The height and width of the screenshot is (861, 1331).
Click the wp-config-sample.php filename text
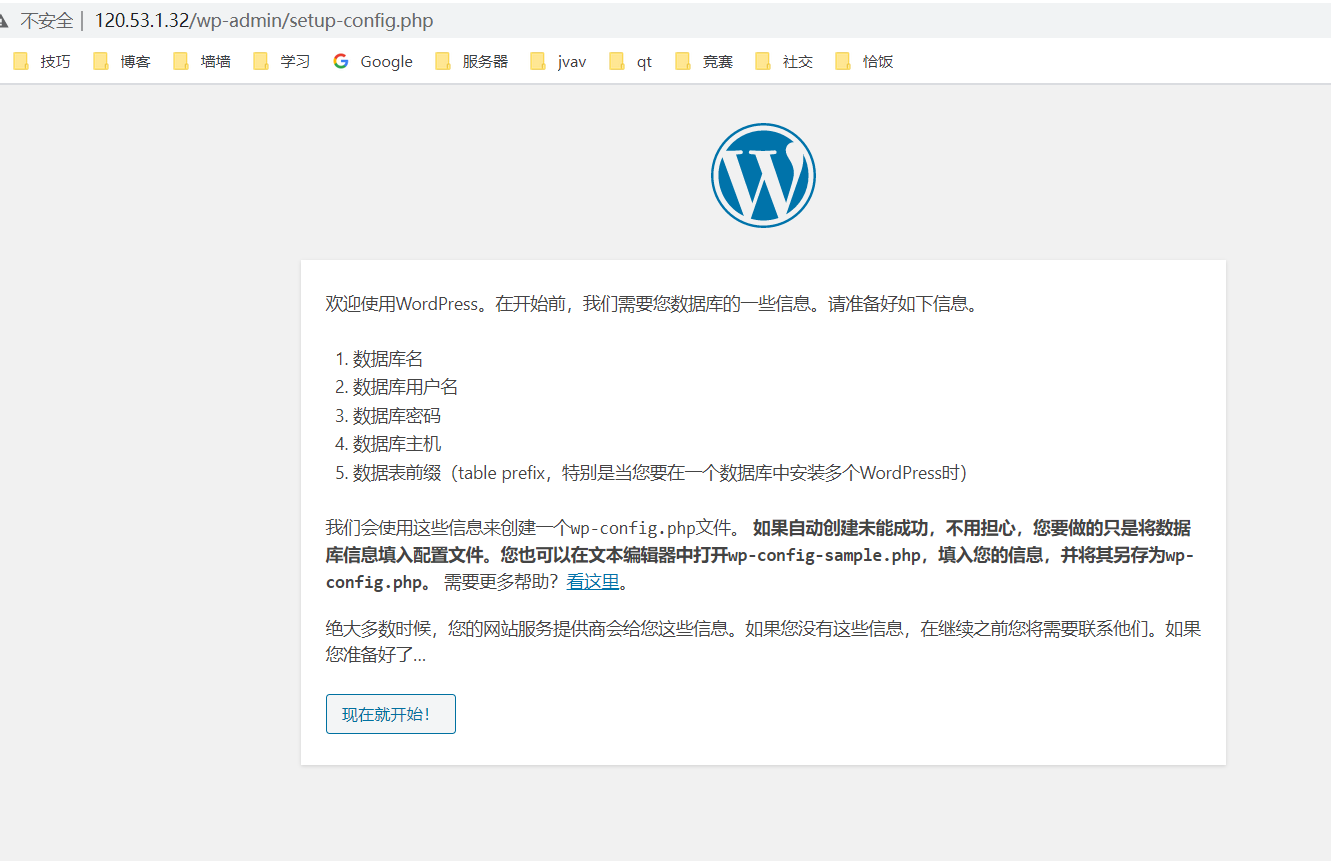tap(825, 555)
